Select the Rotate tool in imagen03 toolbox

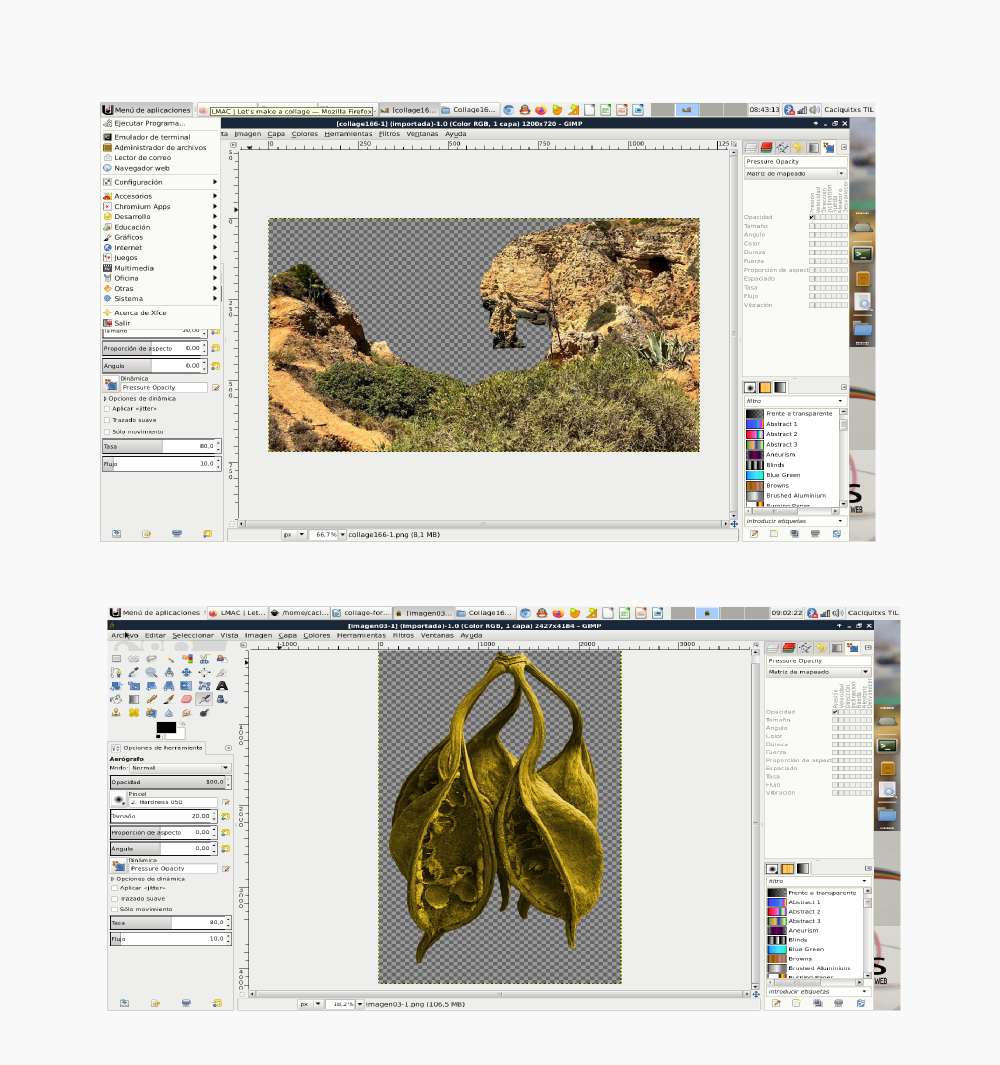tap(116, 685)
